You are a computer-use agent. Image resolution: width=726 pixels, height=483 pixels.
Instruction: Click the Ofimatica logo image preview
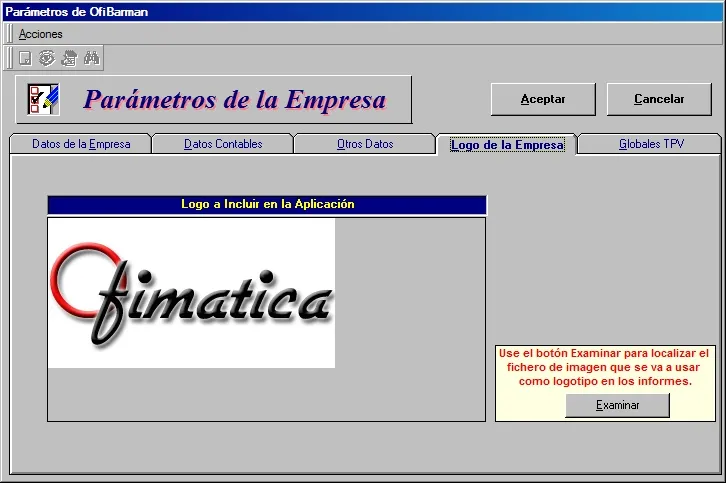(192, 293)
